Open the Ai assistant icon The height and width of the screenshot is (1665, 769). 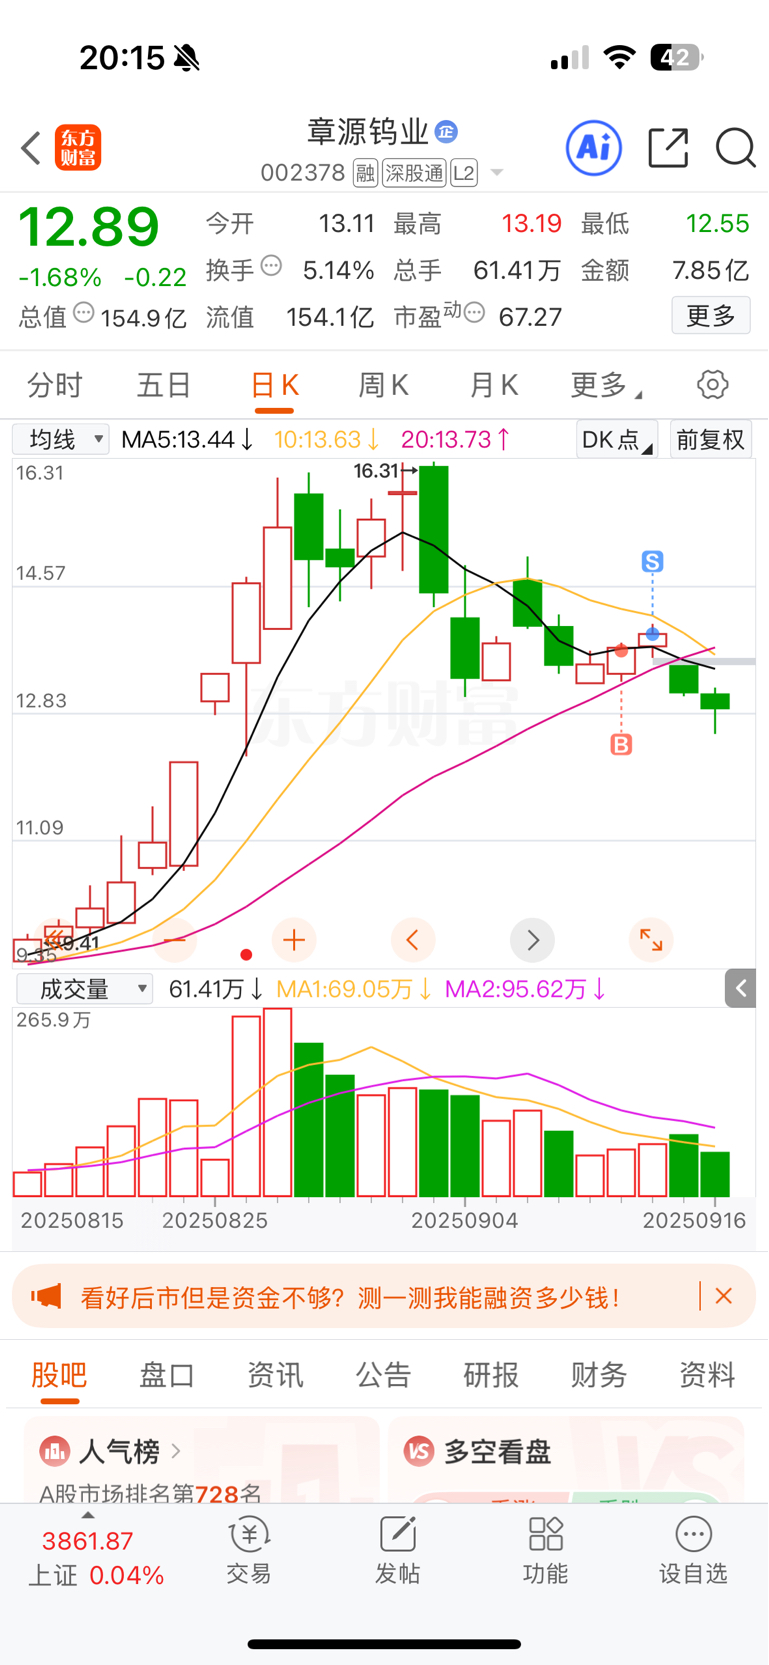coord(594,148)
